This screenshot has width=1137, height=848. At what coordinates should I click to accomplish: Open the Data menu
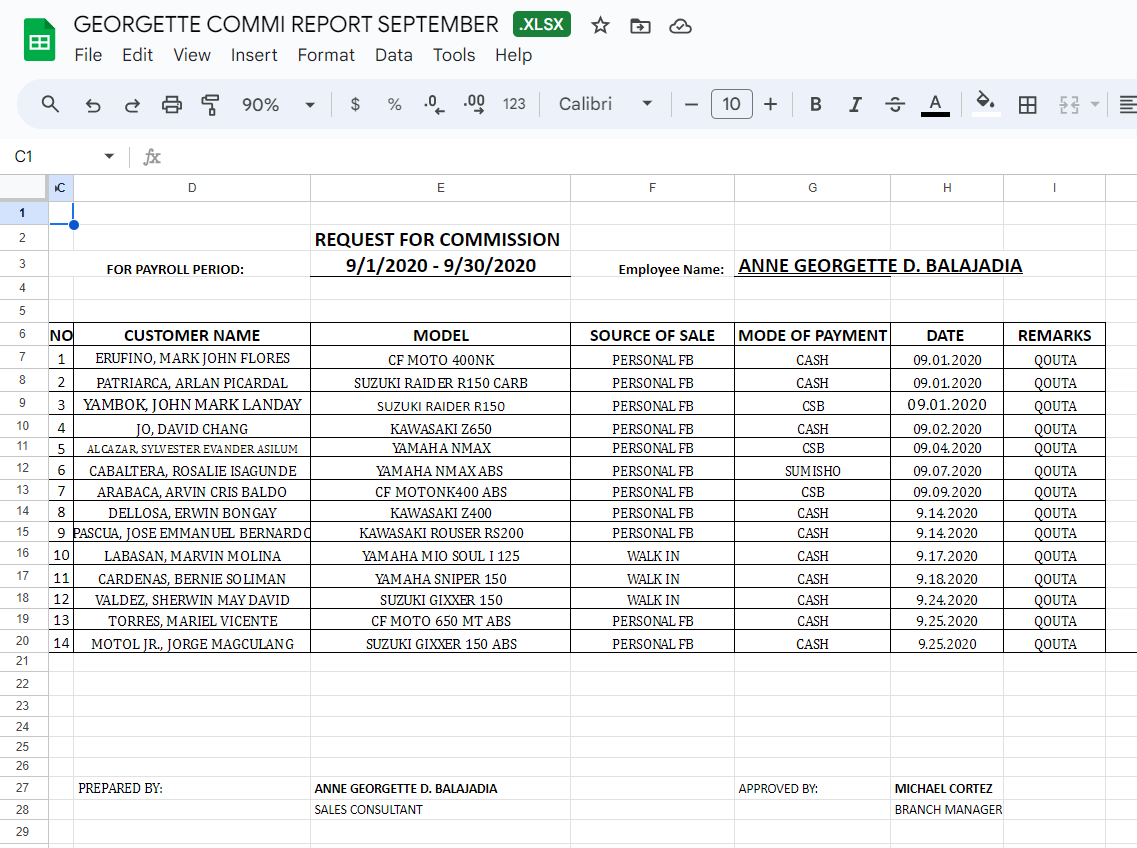coord(394,55)
